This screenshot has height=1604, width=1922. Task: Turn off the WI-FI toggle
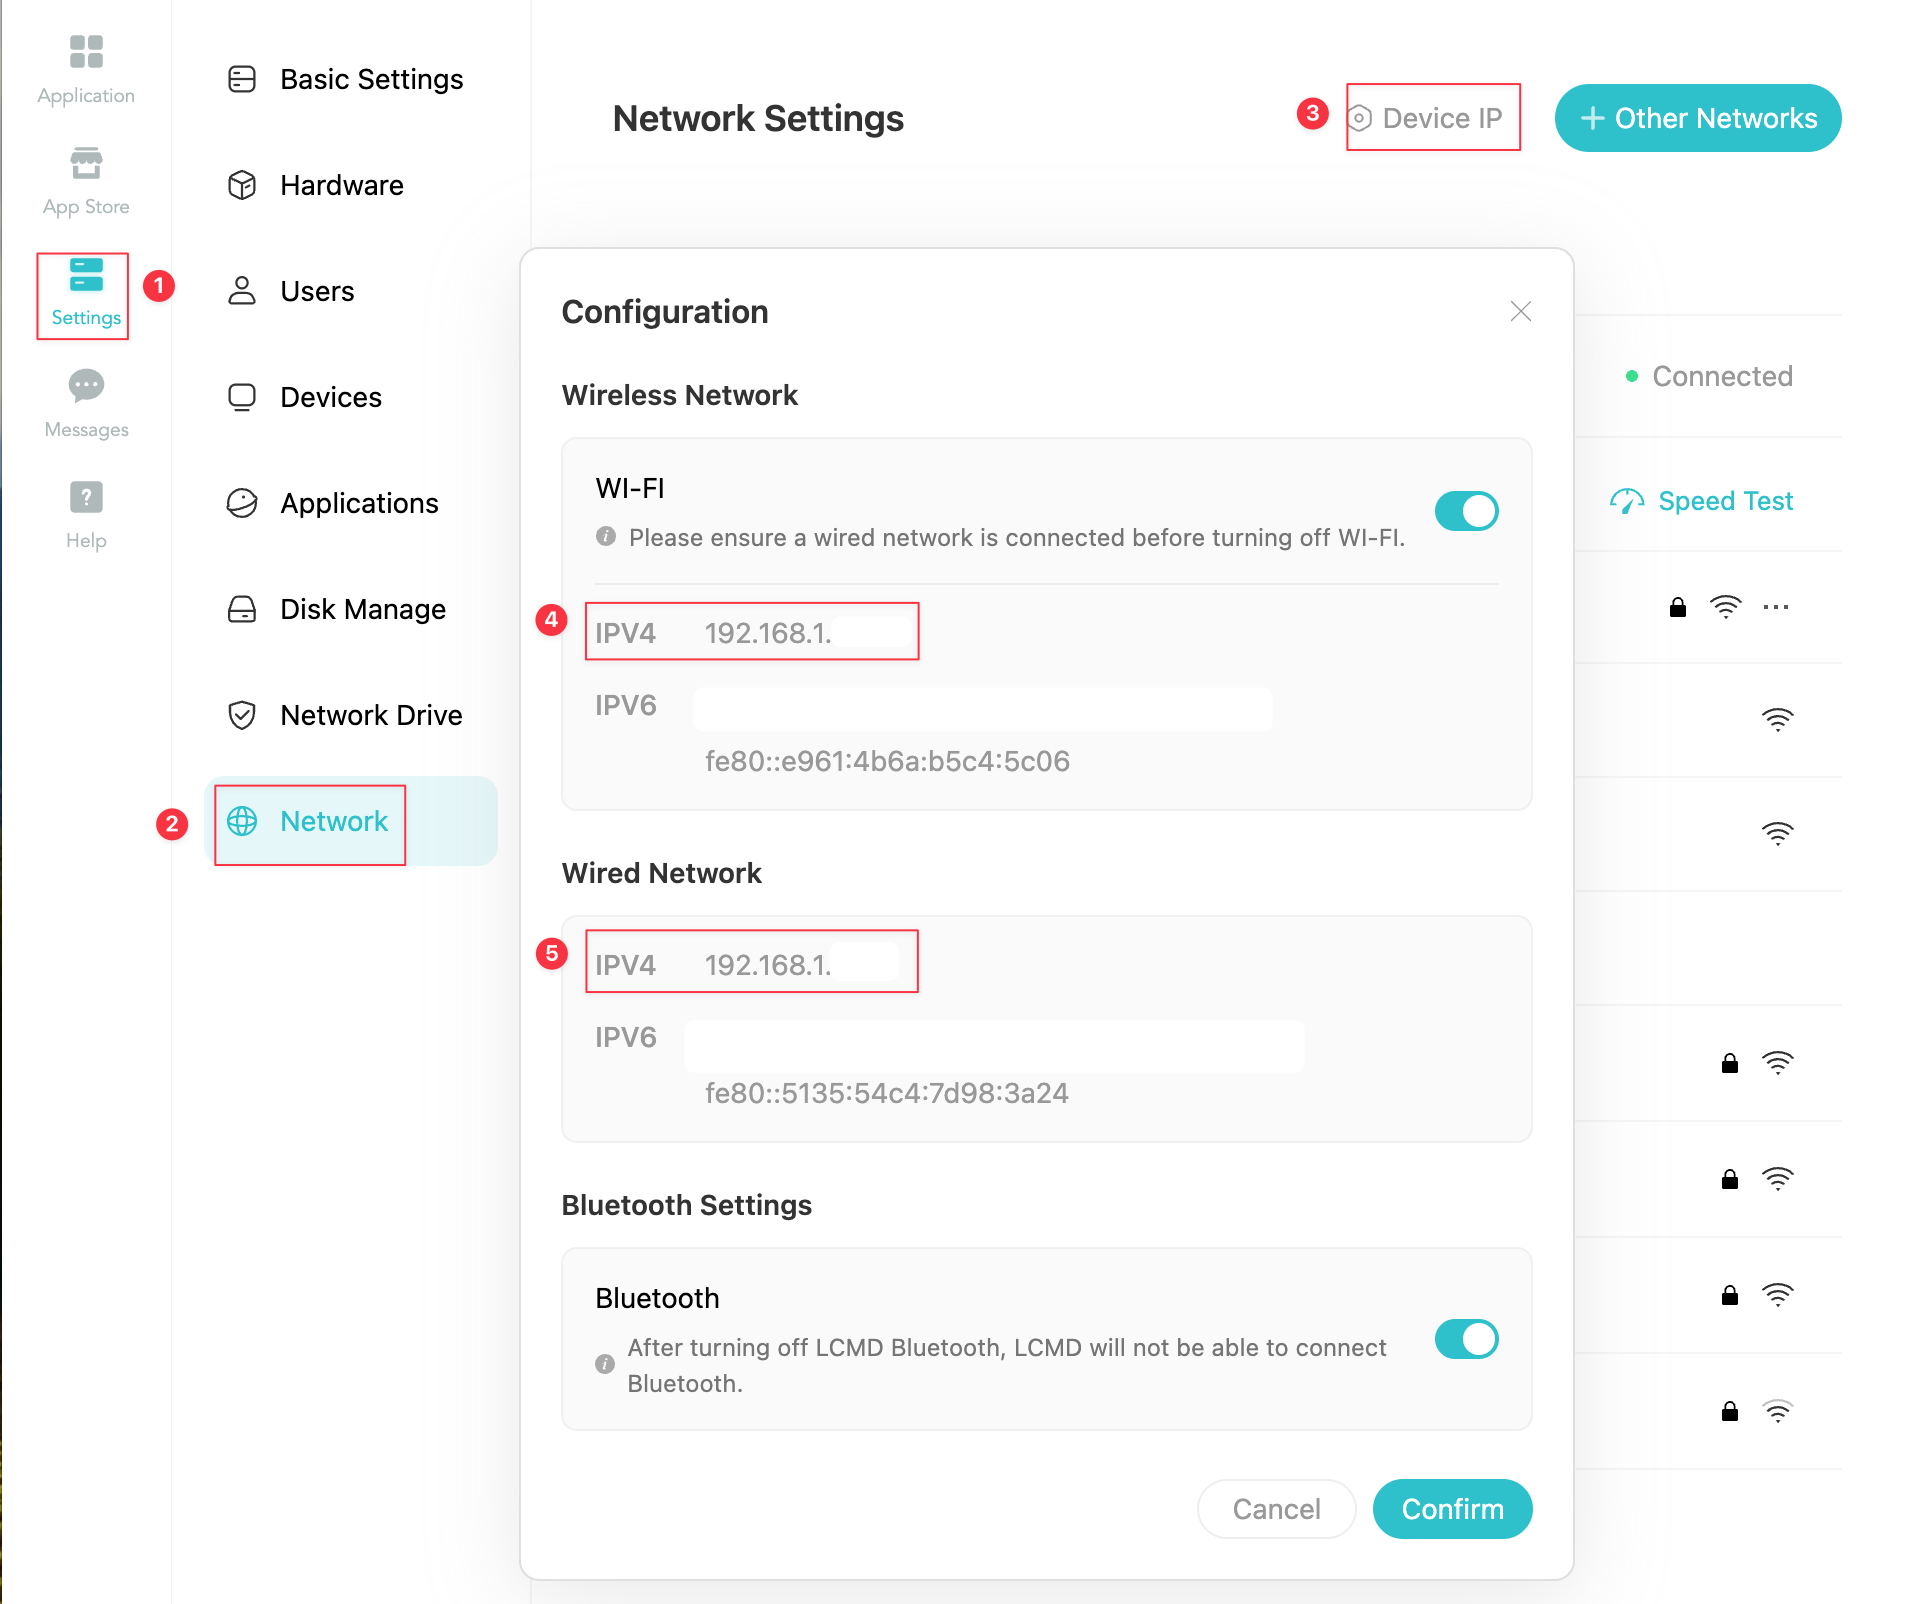(x=1466, y=511)
